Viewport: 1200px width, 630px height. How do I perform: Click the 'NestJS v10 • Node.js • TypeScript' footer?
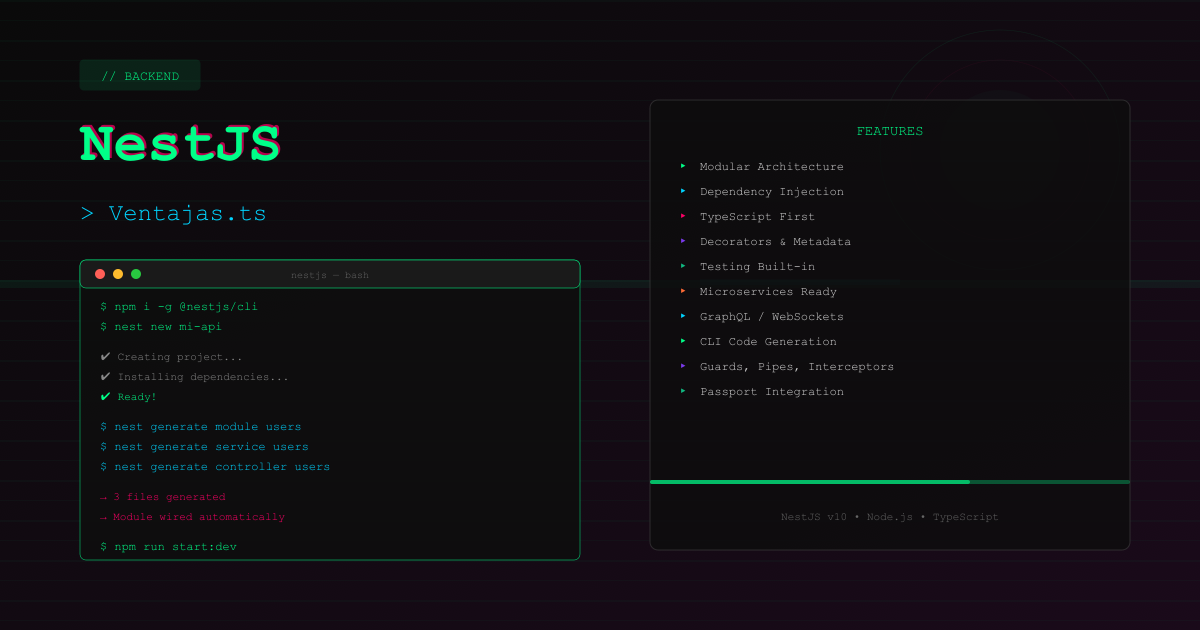(x=890, y=517)
